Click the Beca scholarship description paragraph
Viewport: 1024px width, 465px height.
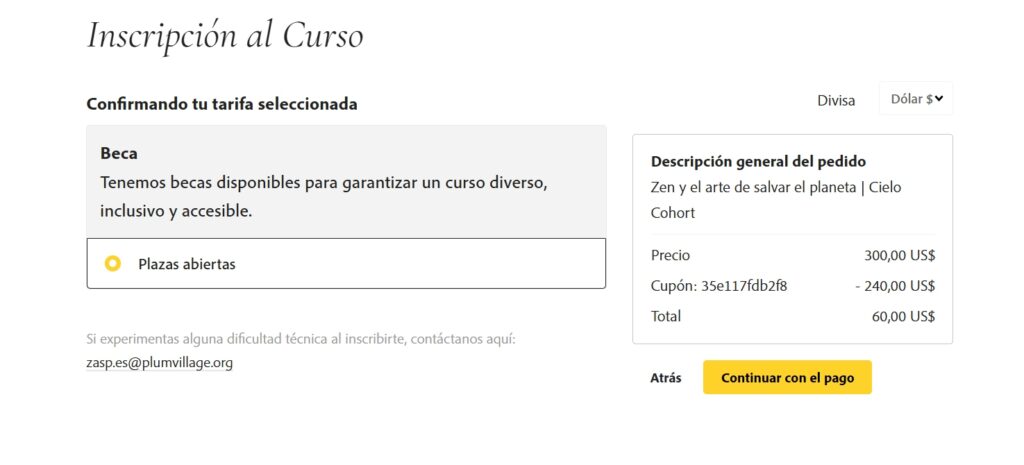coord(323,197)
